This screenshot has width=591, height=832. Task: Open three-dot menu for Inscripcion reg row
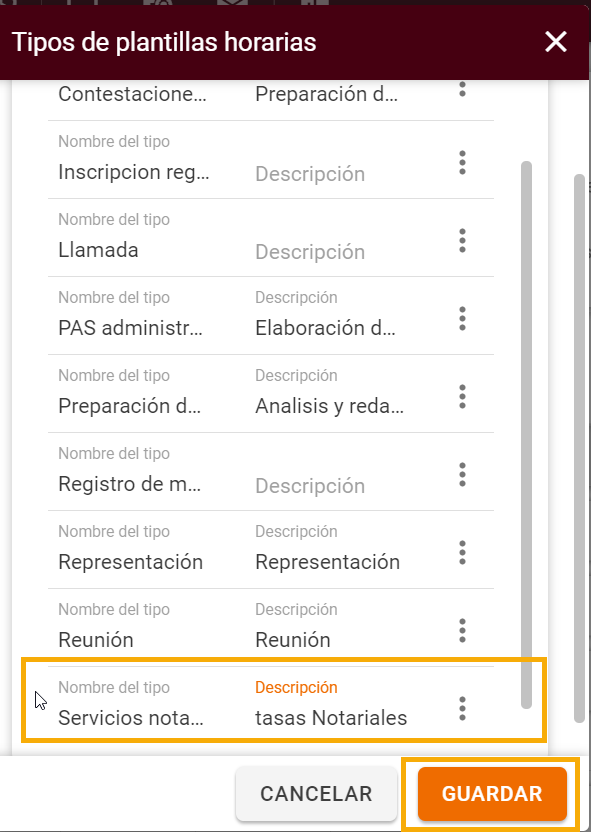(462, 163)
